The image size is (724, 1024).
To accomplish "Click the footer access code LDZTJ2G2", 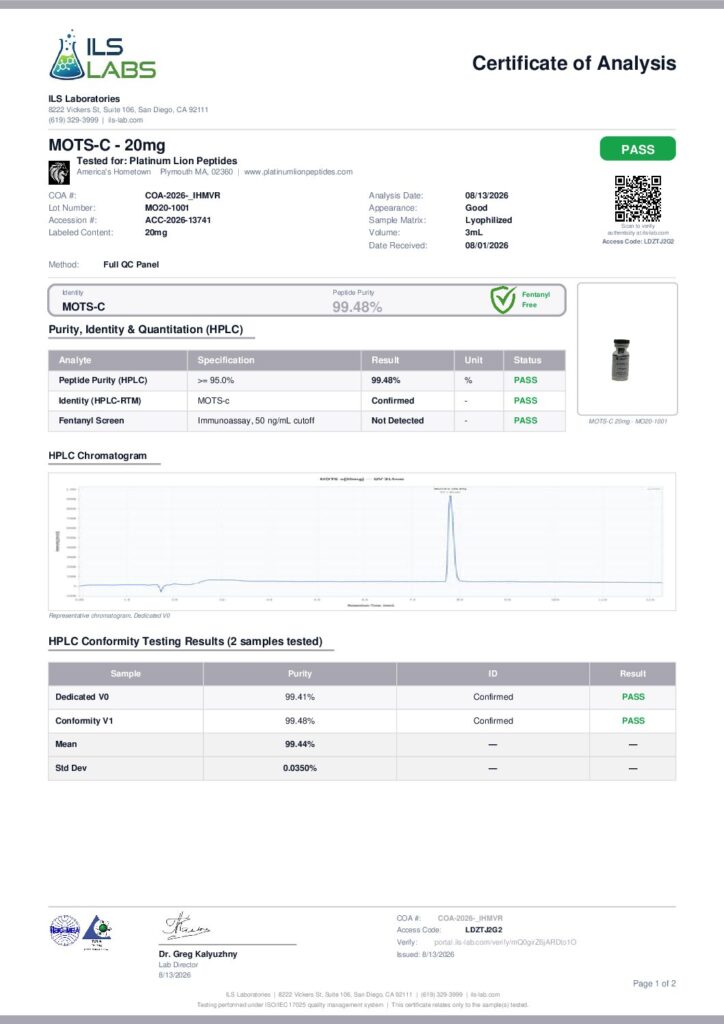I will pyautogui.click(x=484, y=930).
